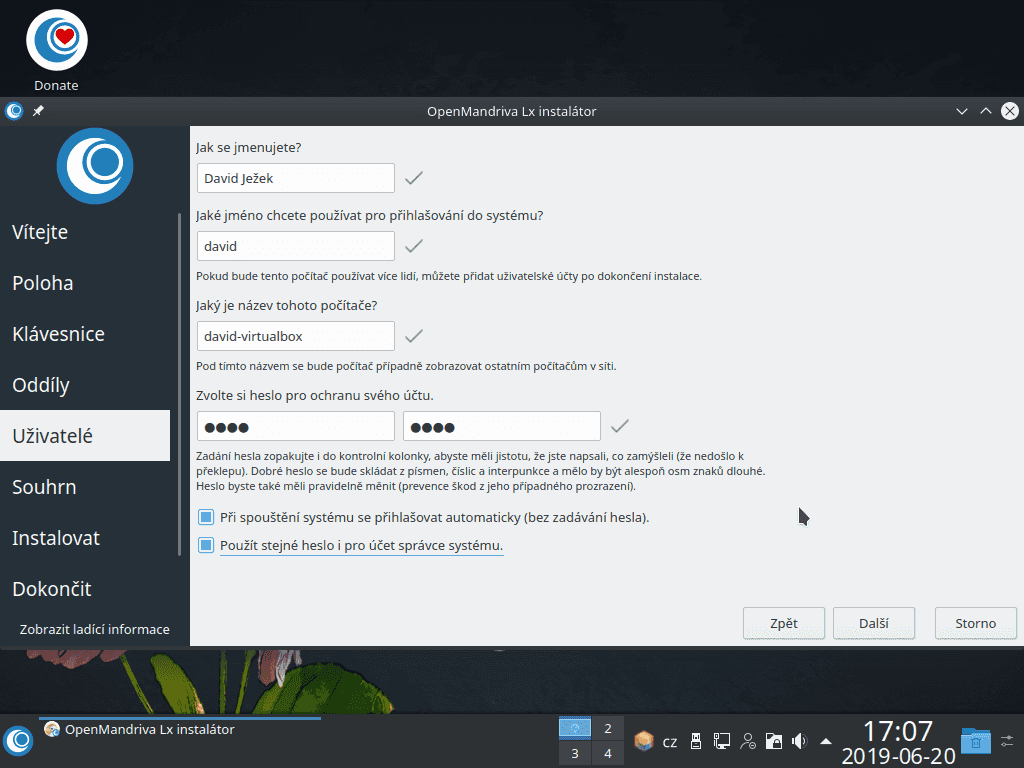Image resolution: width=1024 pixels, height=768 pixels.
Task: Open the removable device notifier in system tray
Action: [696, 741]
